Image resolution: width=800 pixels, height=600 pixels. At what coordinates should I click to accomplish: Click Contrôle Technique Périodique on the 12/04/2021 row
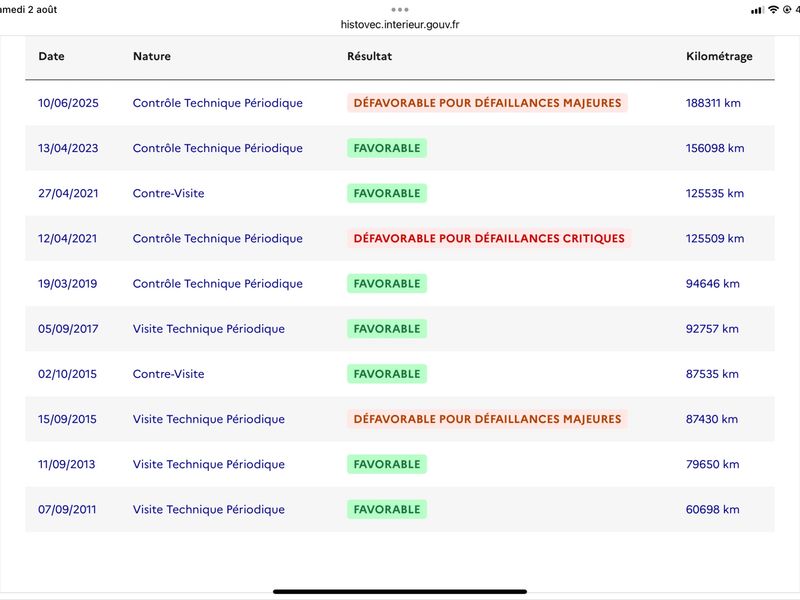[x=218, y=239]
